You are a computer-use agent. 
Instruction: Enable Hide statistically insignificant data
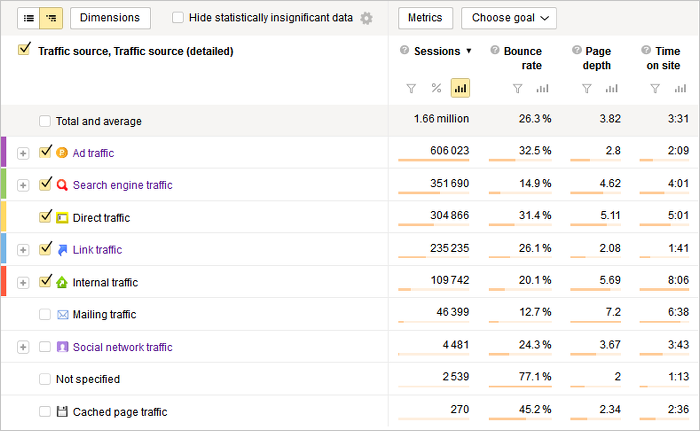(178, 18)
